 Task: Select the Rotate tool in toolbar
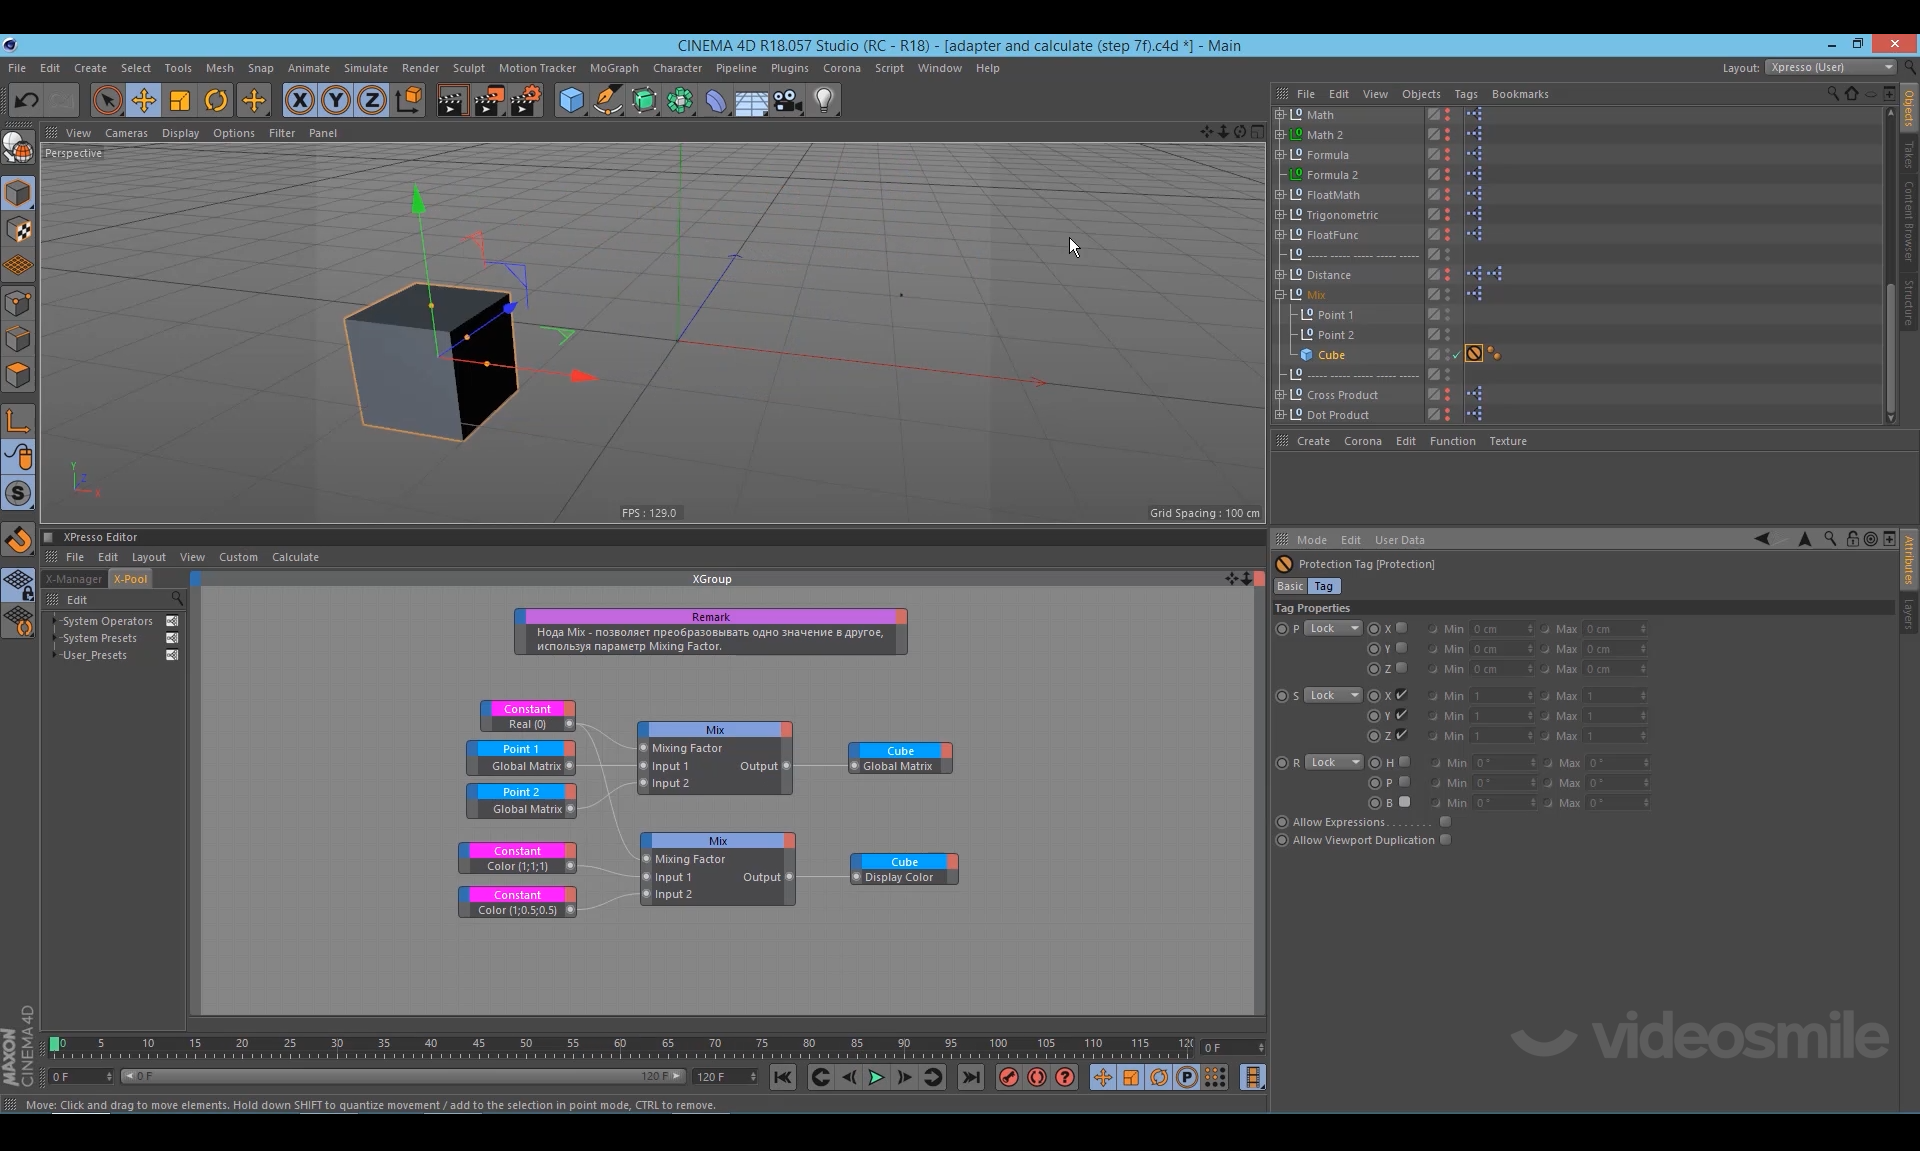pyautogui.click(x=216, y=100)
